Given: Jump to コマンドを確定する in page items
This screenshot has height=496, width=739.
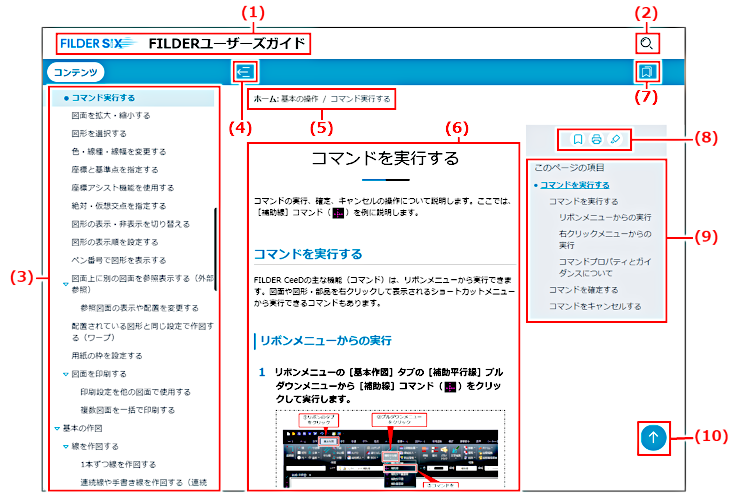Looking at the screenshot, I should click(589, 289).
